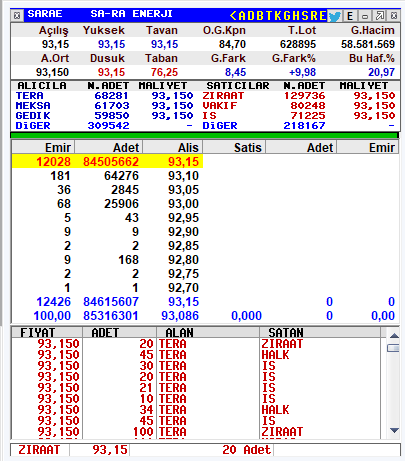Click the 93,086 weighted bid average
The height and width of the screenshot is (461, 405).
180,316
